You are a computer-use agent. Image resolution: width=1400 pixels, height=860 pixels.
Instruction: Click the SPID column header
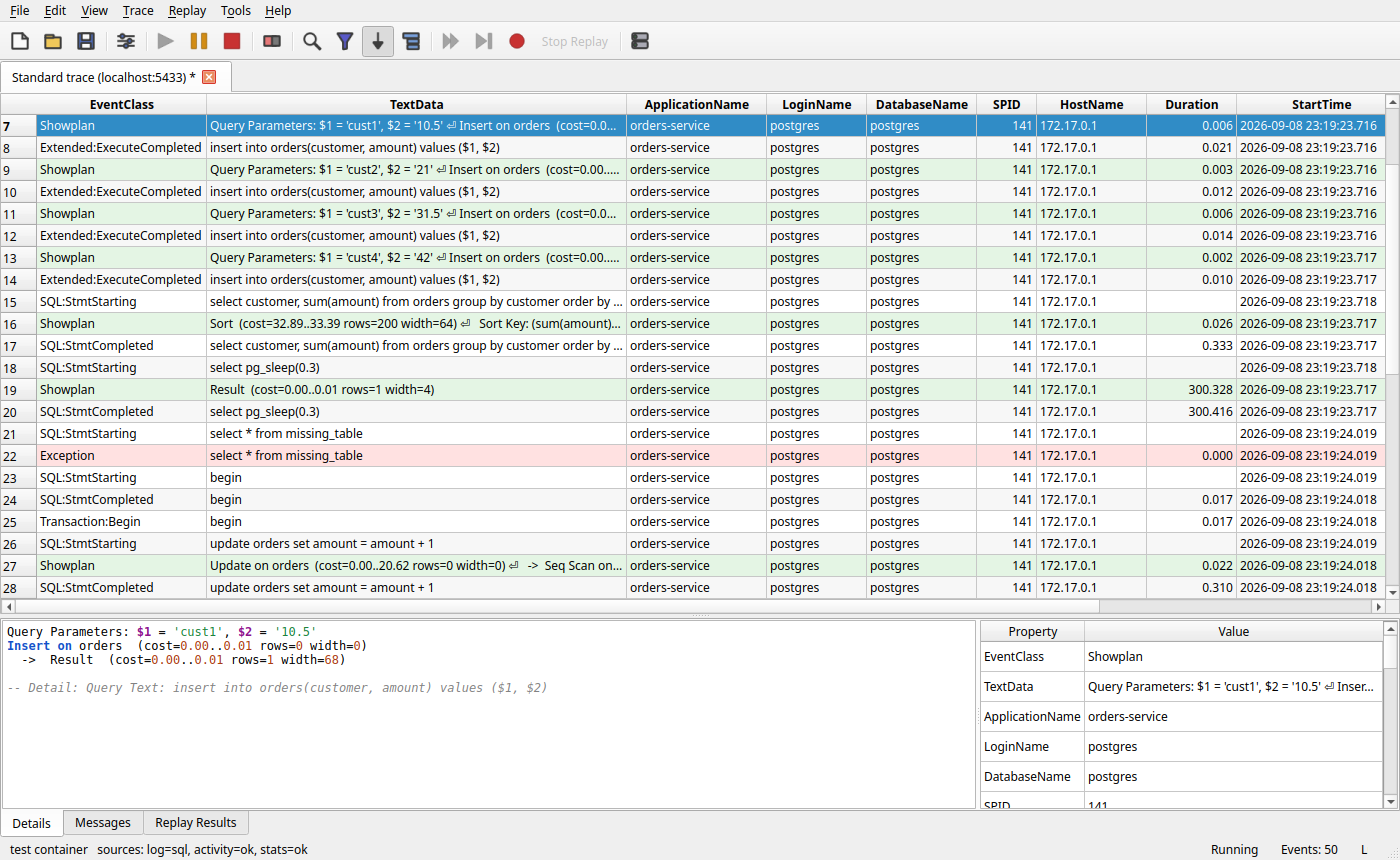tap(1007, 104)
